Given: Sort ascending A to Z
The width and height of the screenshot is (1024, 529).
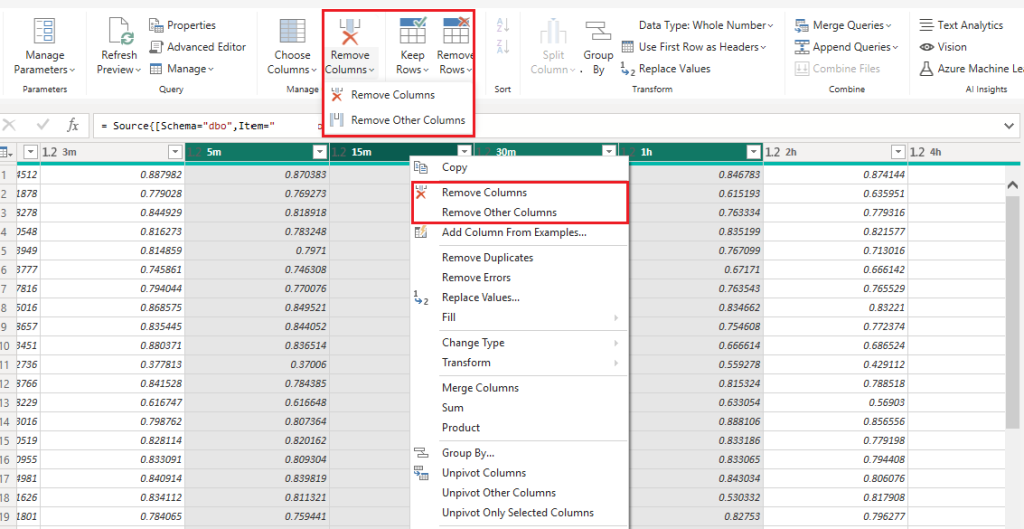Looking at the screenshot, I should tap(503, 25).
